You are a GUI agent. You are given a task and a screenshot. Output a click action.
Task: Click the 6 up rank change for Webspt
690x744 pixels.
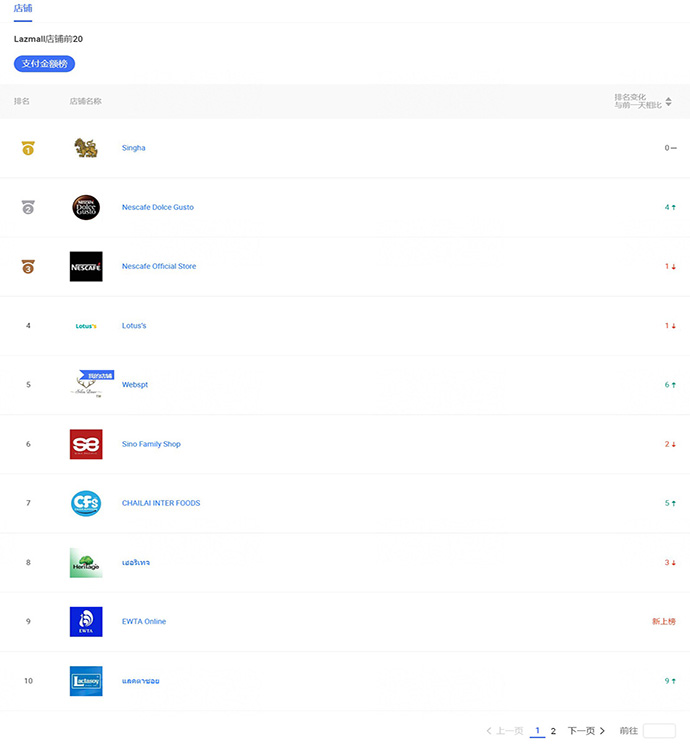670,385
